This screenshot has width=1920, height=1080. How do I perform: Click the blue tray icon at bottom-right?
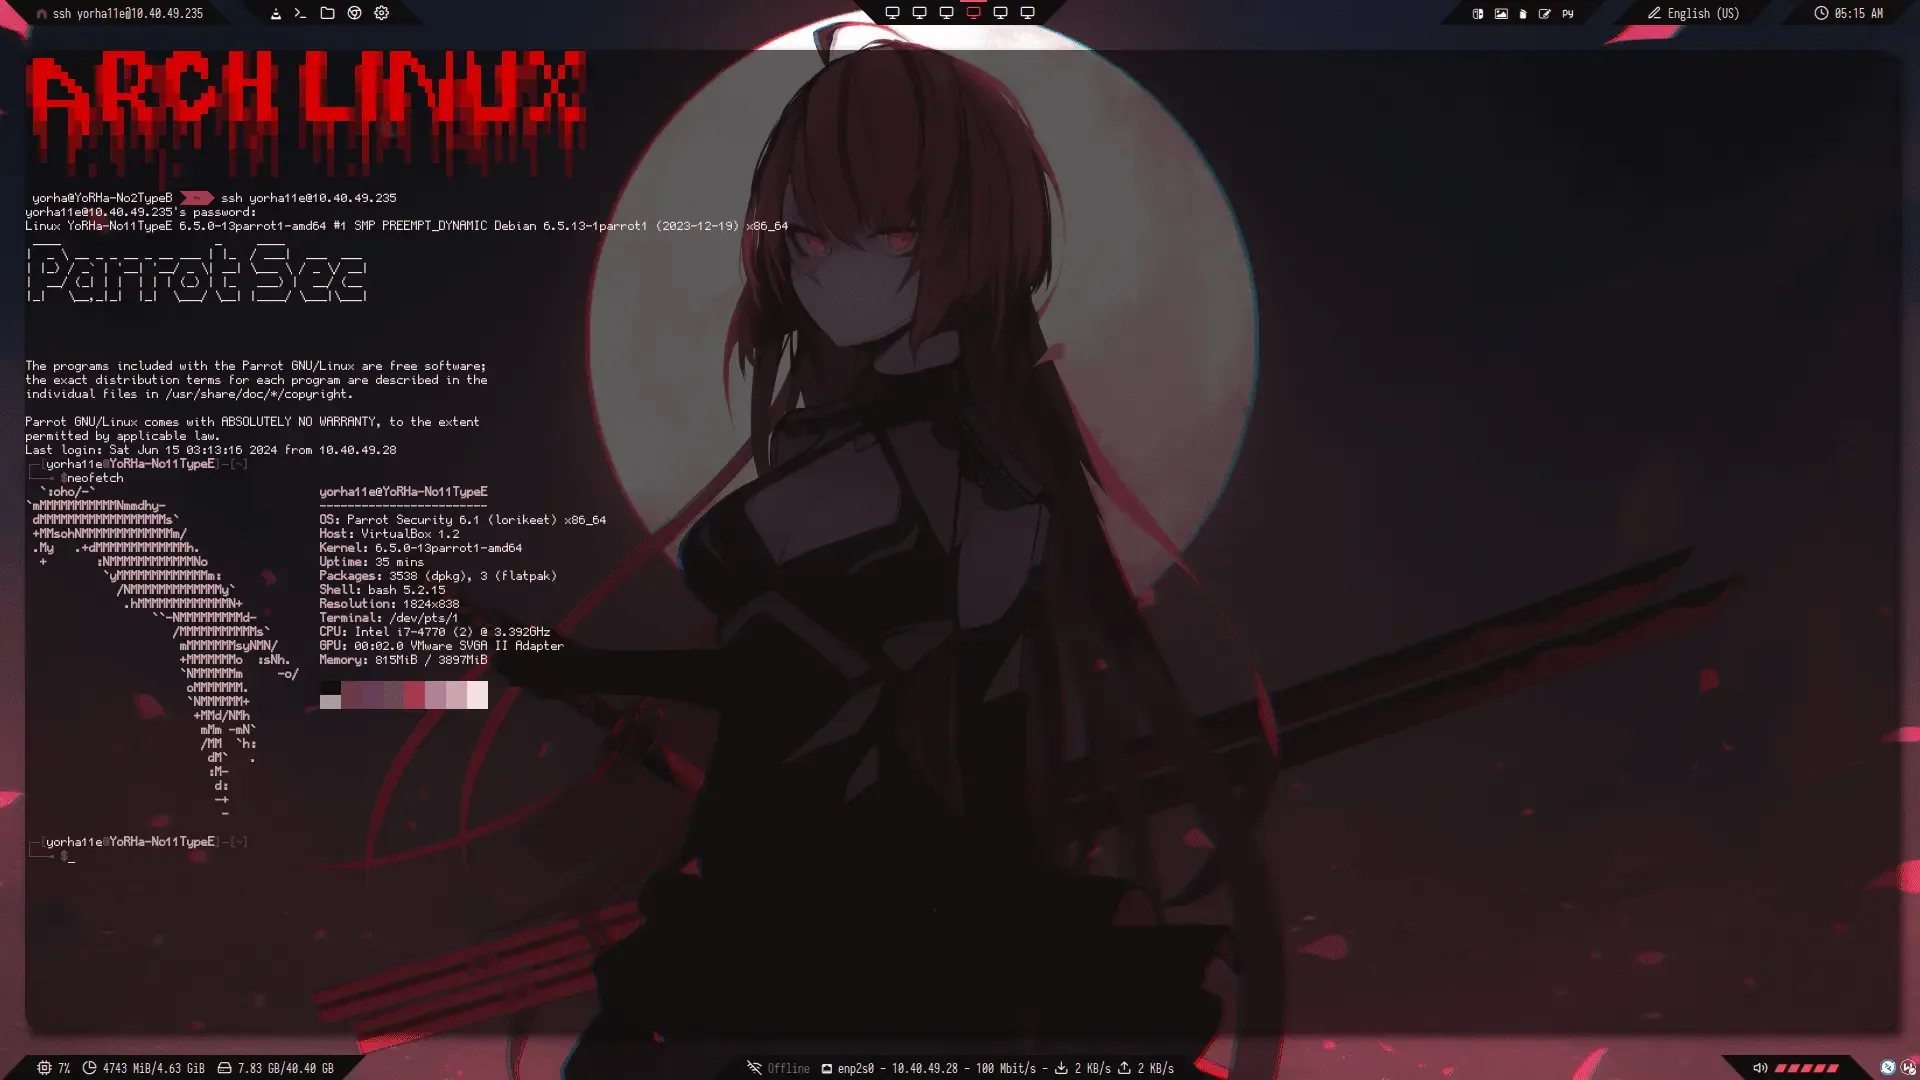coord(1887,1068)
